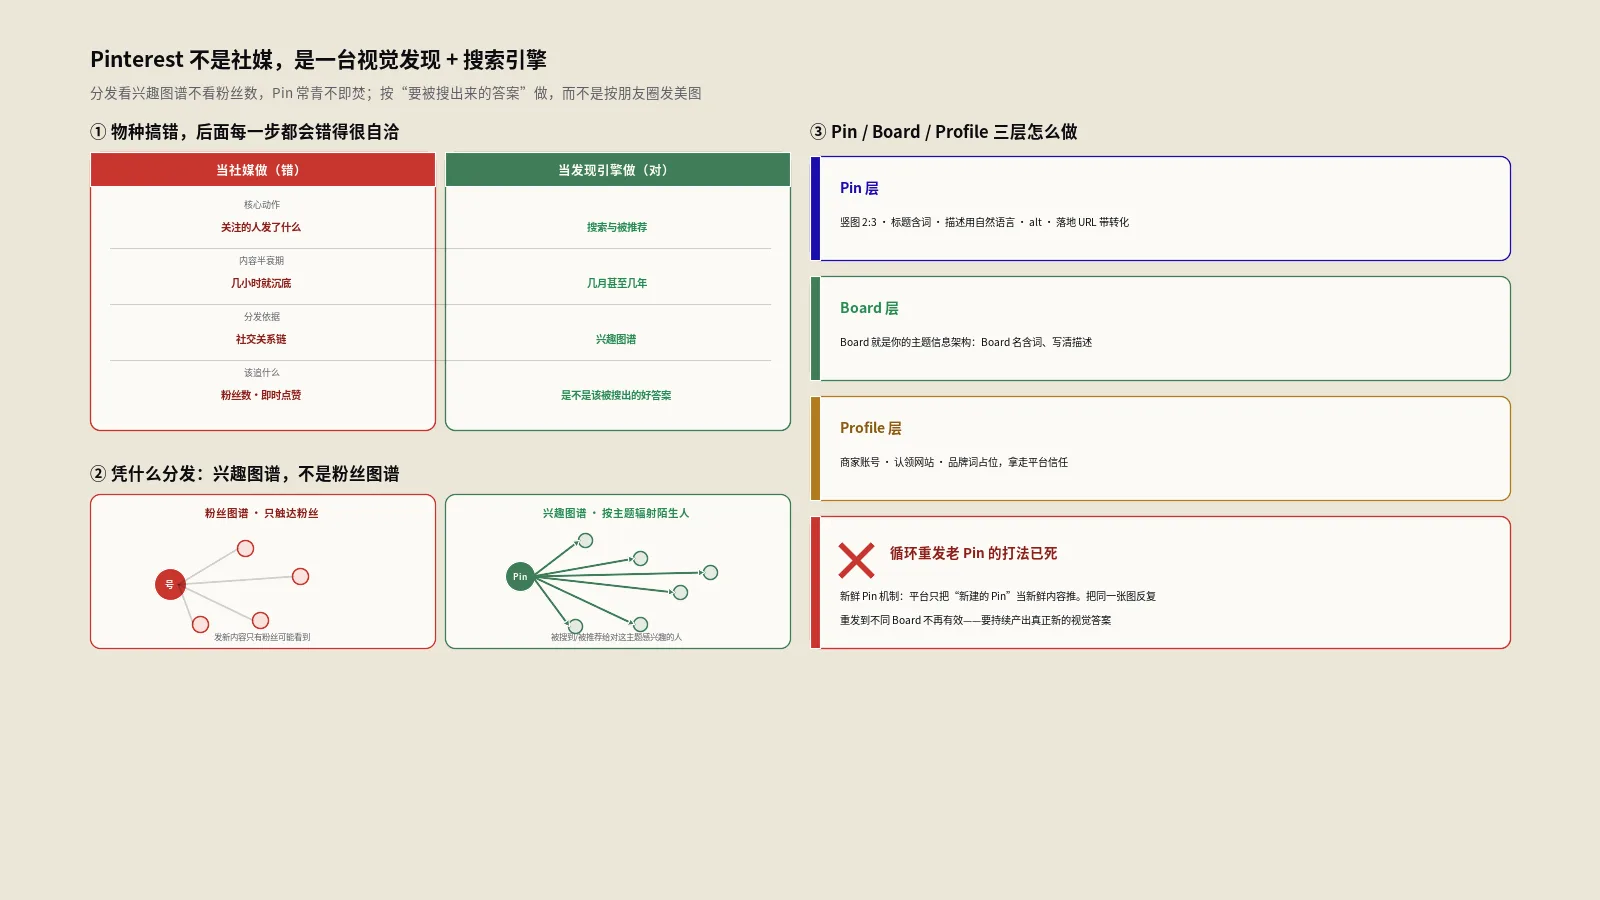
Task: Select the cell 社交关系链
Action: pos(261,339)
